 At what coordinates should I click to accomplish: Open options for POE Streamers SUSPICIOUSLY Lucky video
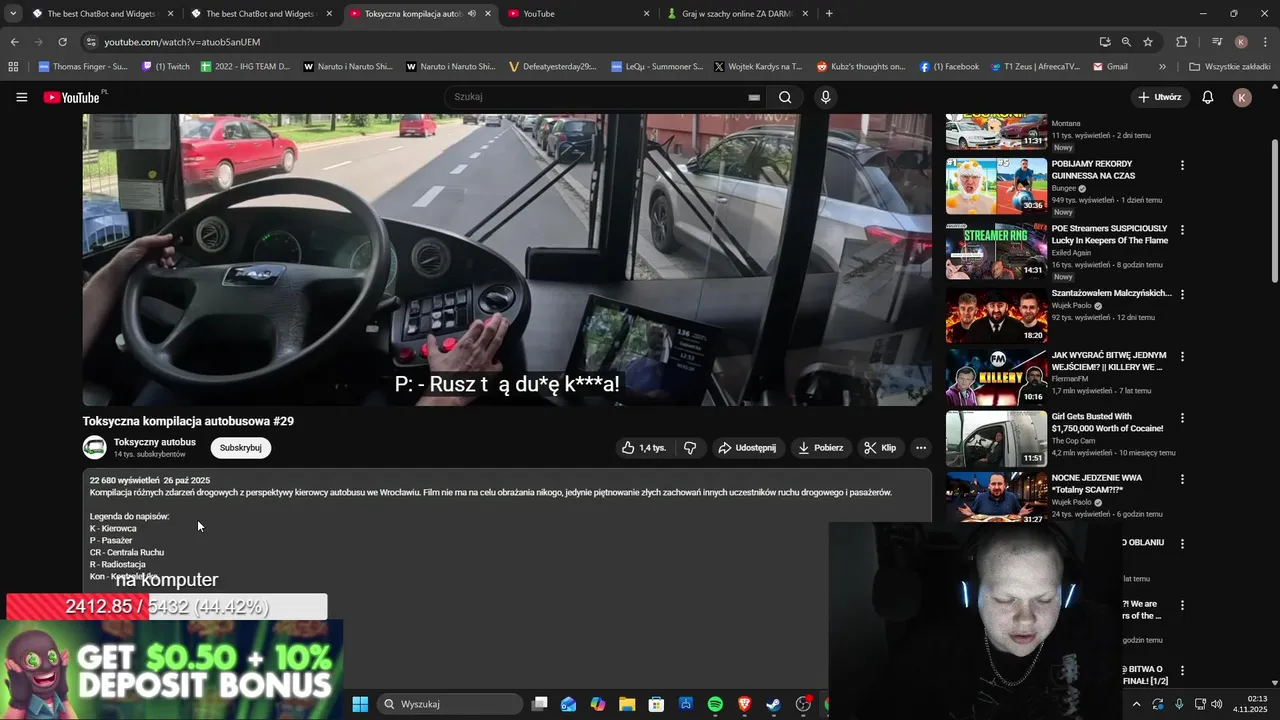(x=1182, y=230)
